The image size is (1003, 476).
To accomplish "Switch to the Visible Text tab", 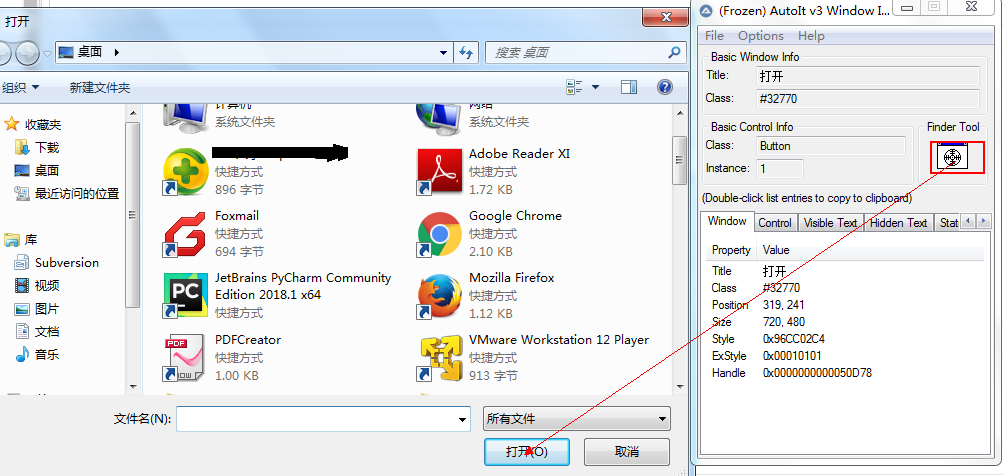I will coord(830,223).
